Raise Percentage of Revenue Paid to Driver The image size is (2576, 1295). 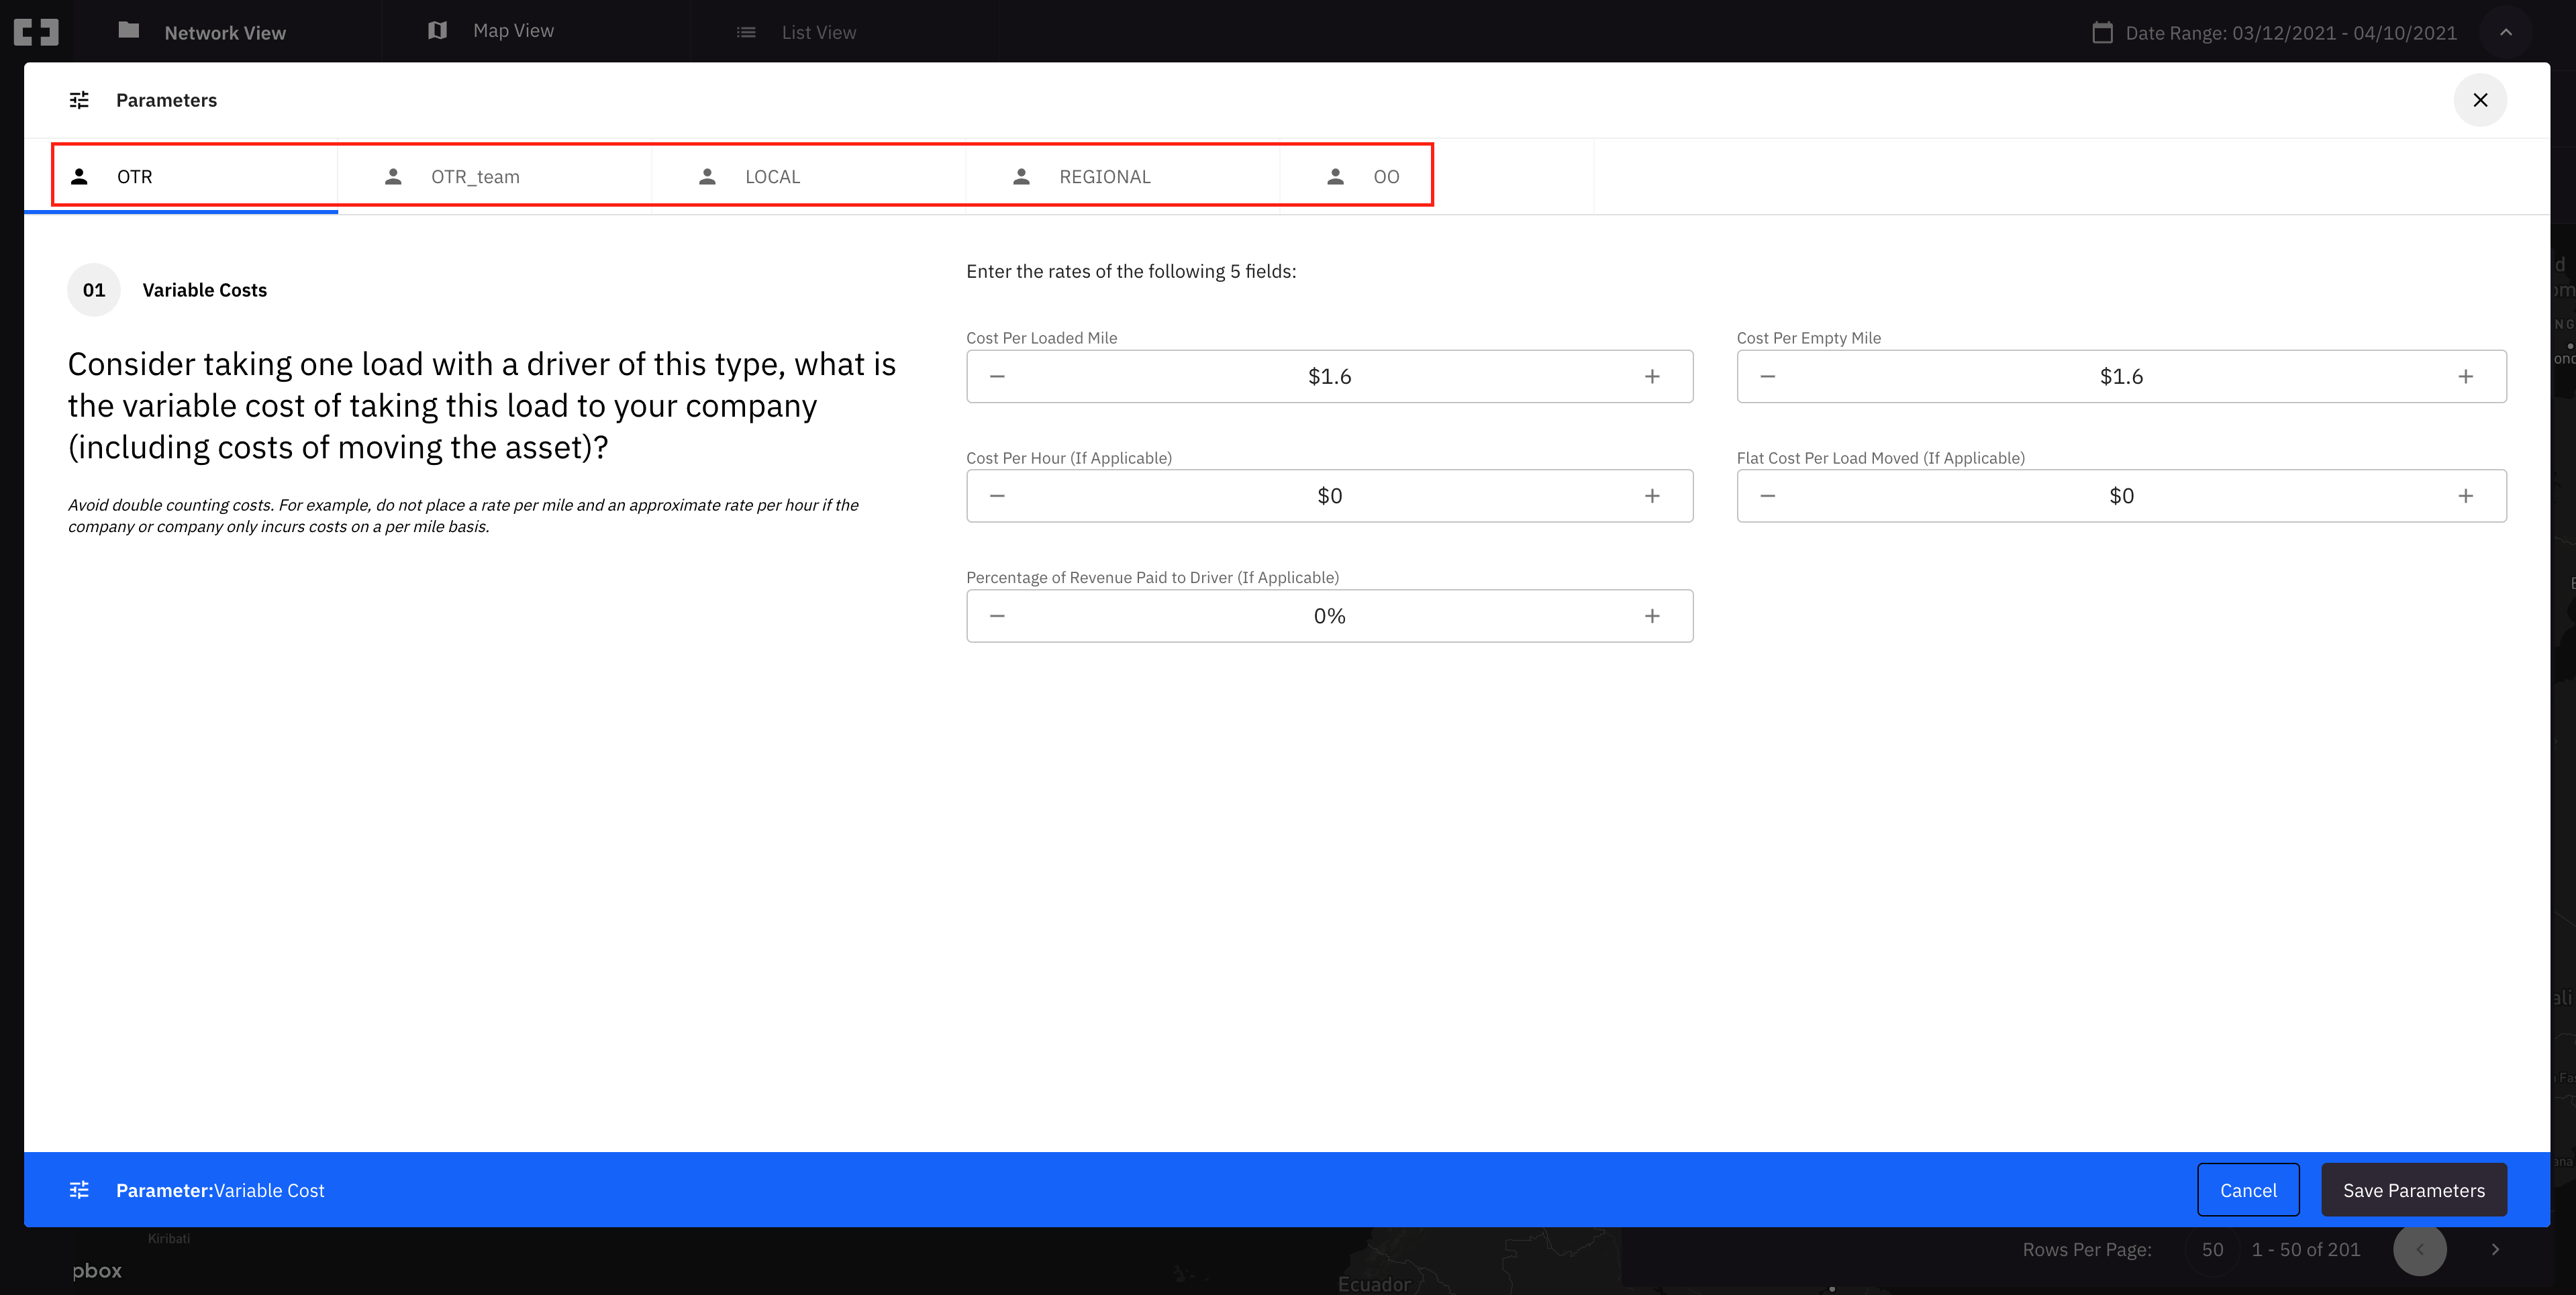click(1652, 616)
